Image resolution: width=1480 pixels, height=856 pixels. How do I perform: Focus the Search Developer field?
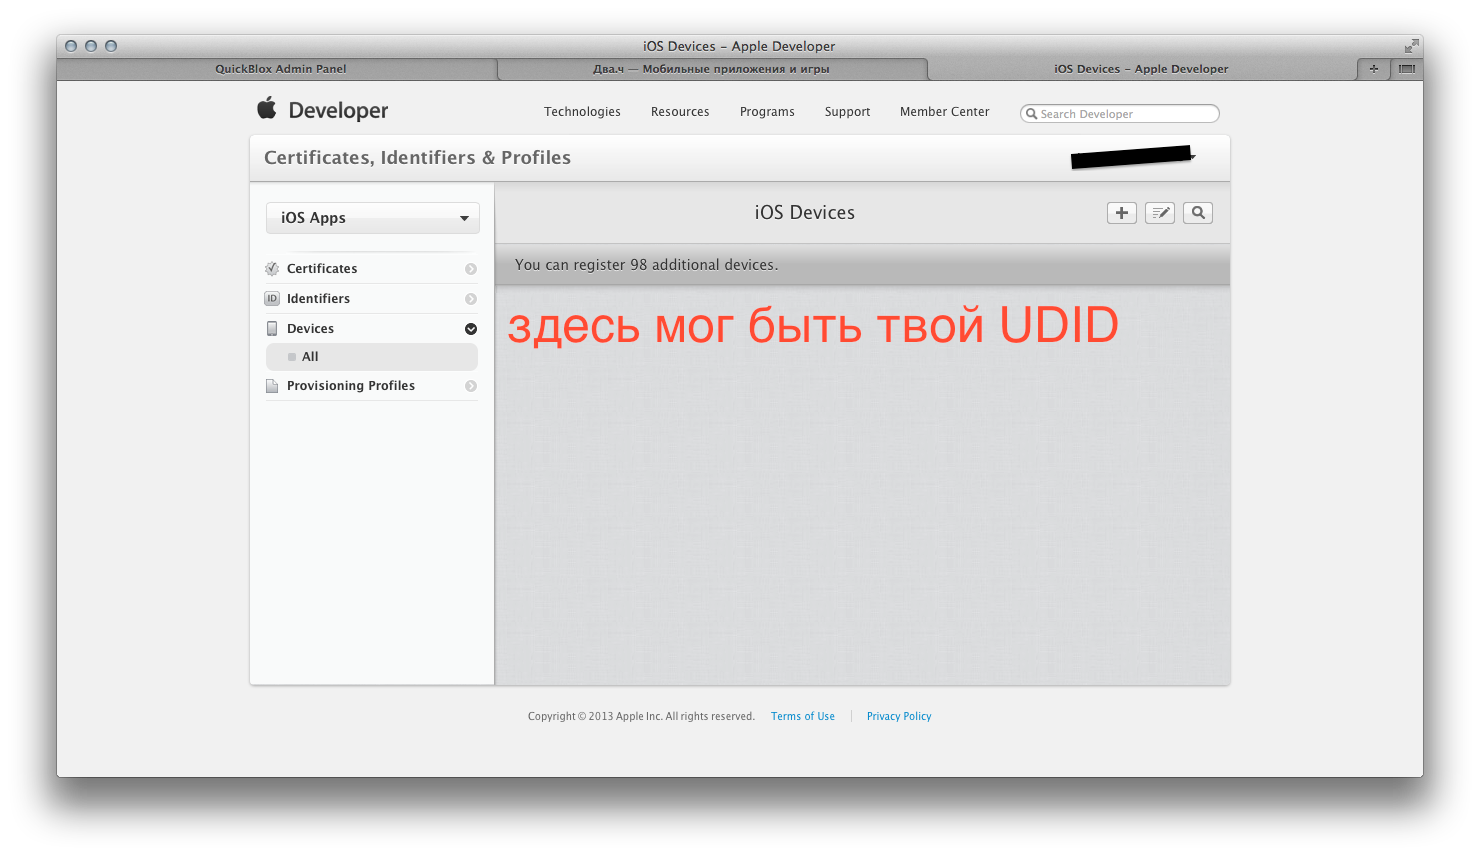[1120, 114]
